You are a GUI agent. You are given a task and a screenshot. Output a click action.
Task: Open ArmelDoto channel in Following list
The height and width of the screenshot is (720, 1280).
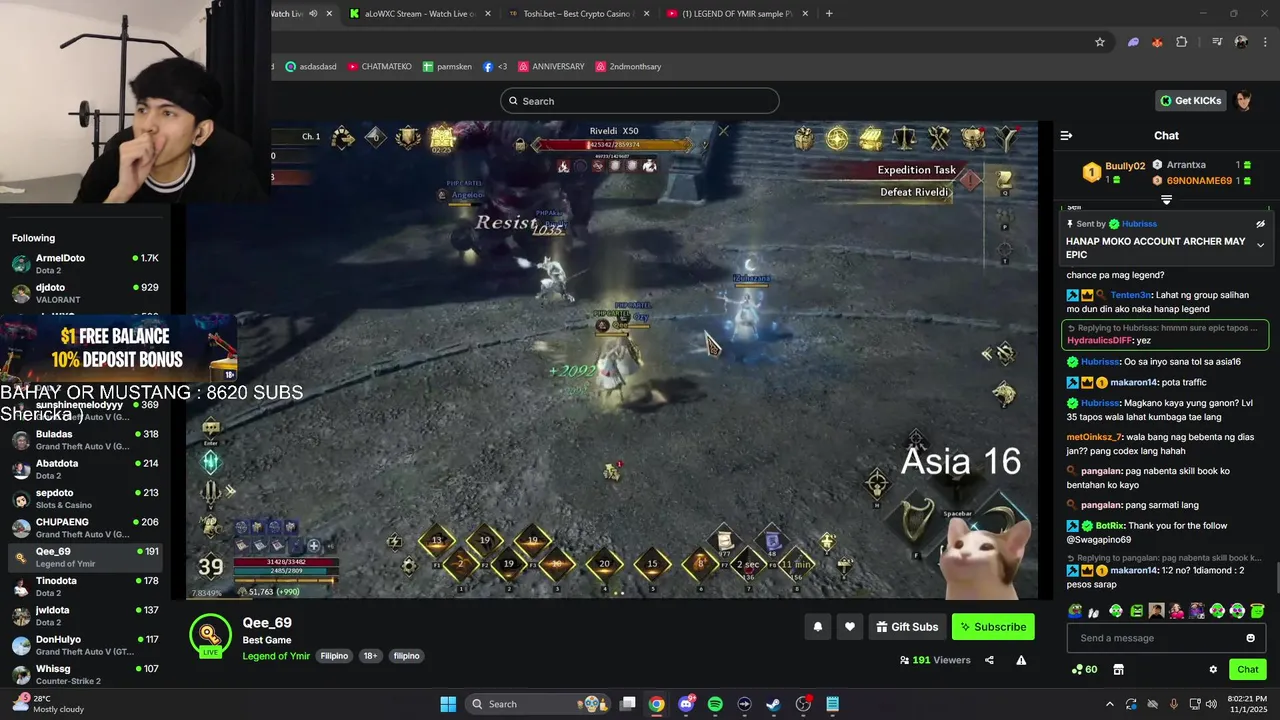(x=85, y=264)
